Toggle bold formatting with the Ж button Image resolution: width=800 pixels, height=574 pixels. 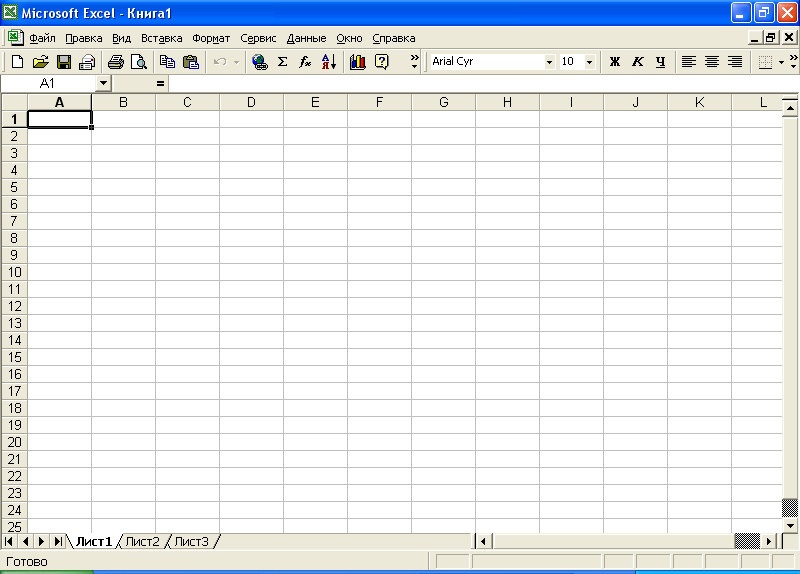[x=615, y=62]
